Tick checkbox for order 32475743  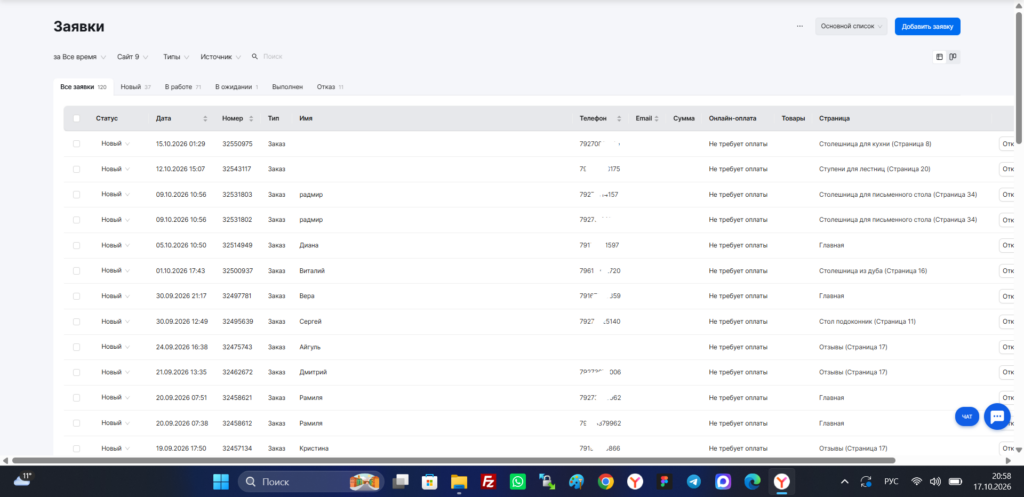tap(76, 347)
